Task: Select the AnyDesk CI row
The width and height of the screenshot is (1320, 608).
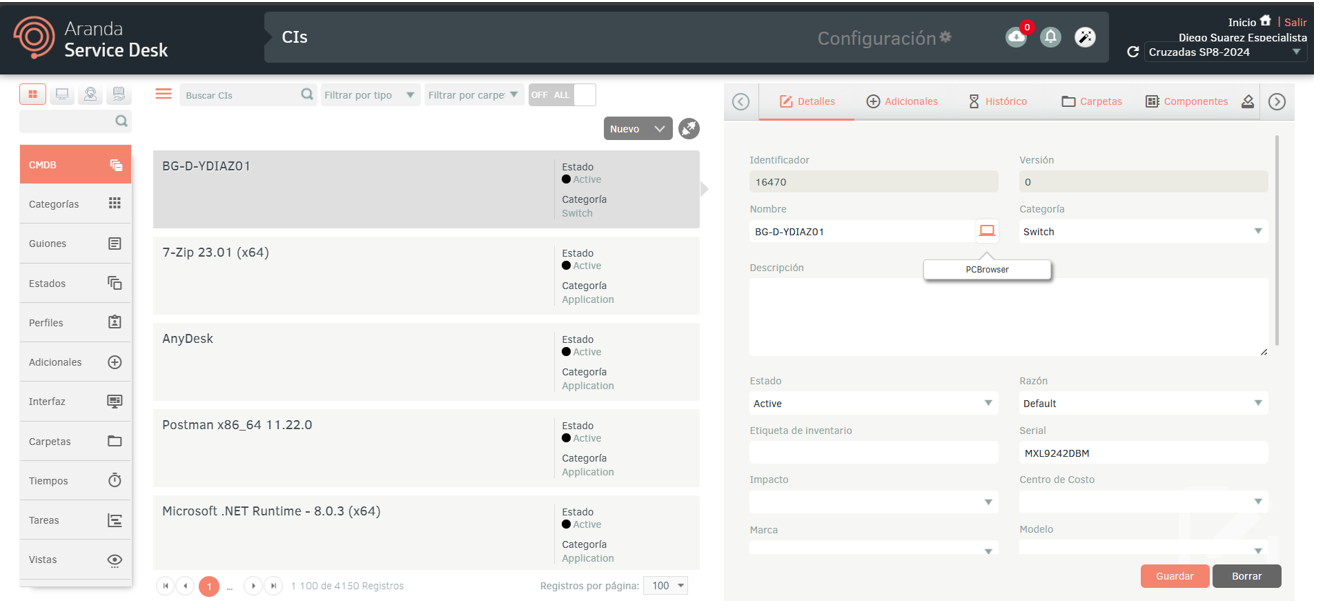Action: tap(426, 362)
